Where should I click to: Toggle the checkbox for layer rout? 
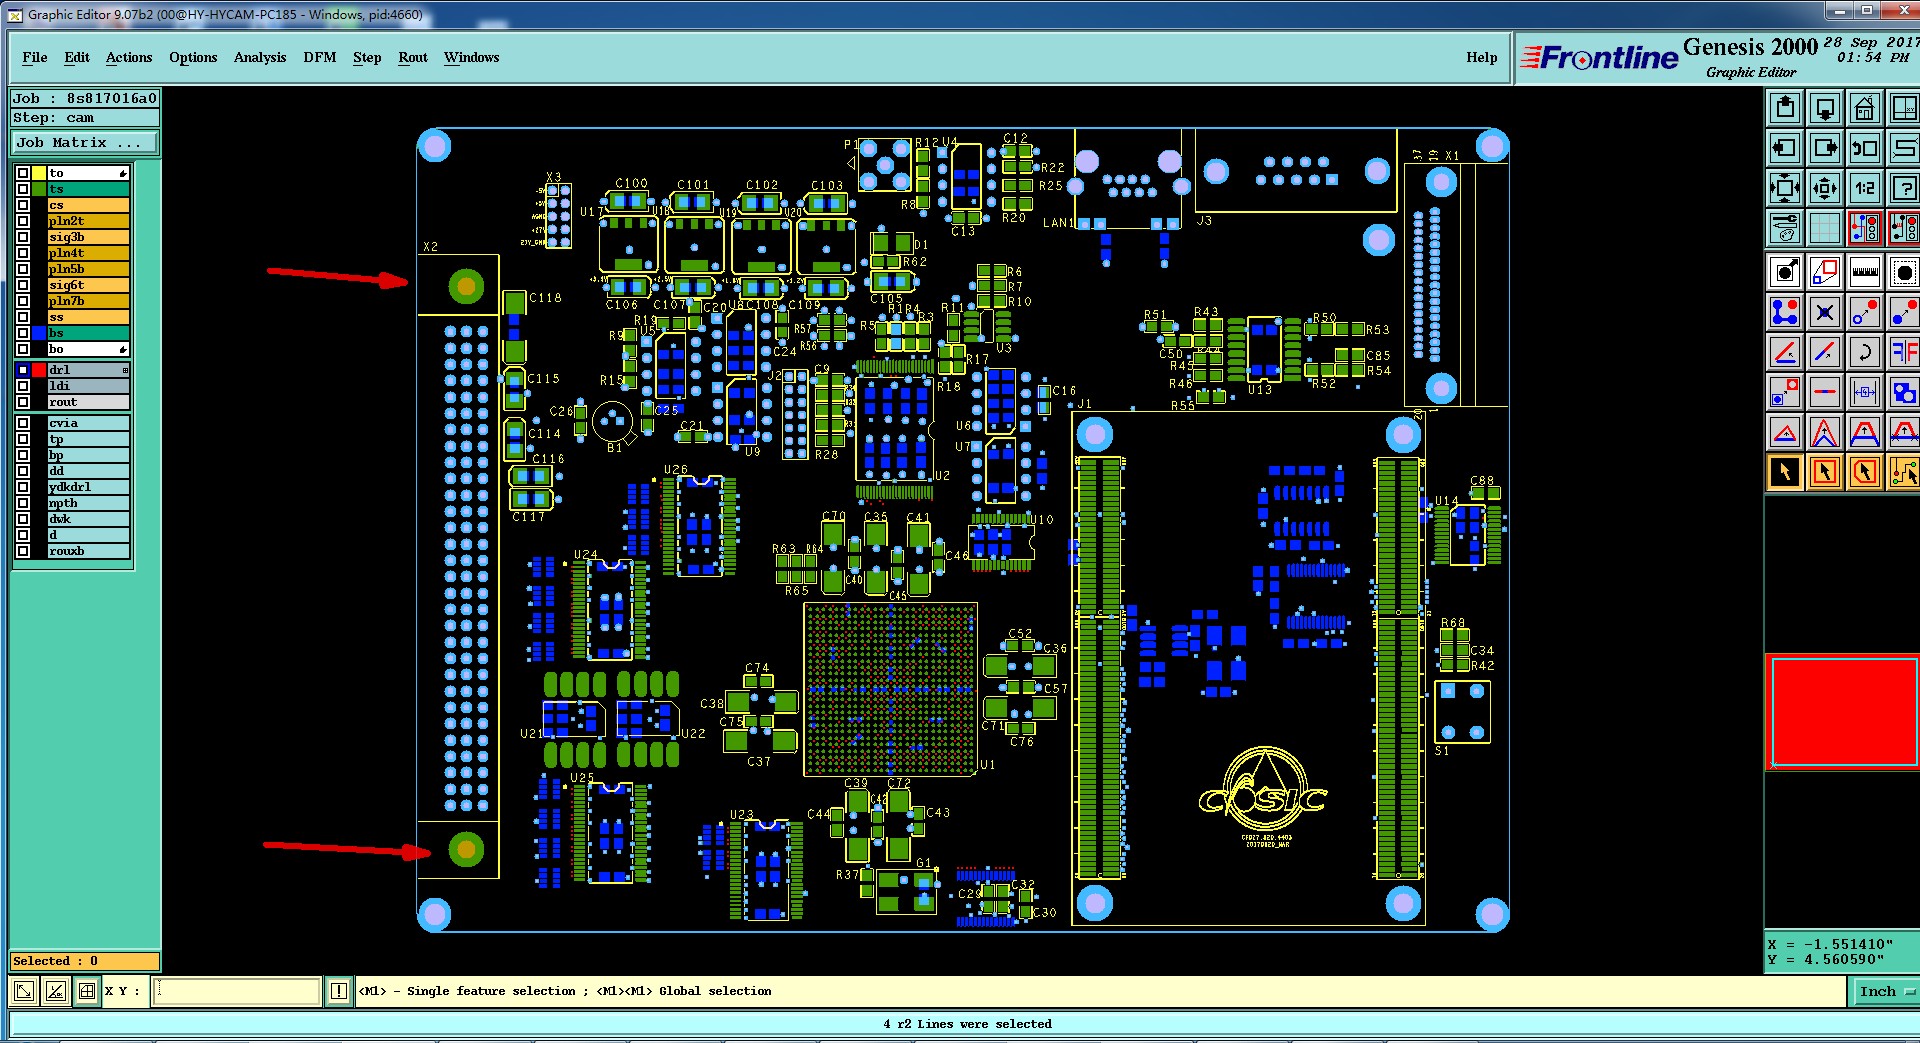pyautogui.click(x=23, y=402)
